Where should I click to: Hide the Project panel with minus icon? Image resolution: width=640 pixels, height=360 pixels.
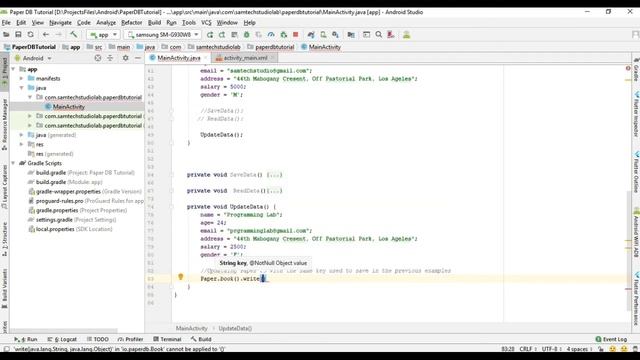tap(138, 58)
